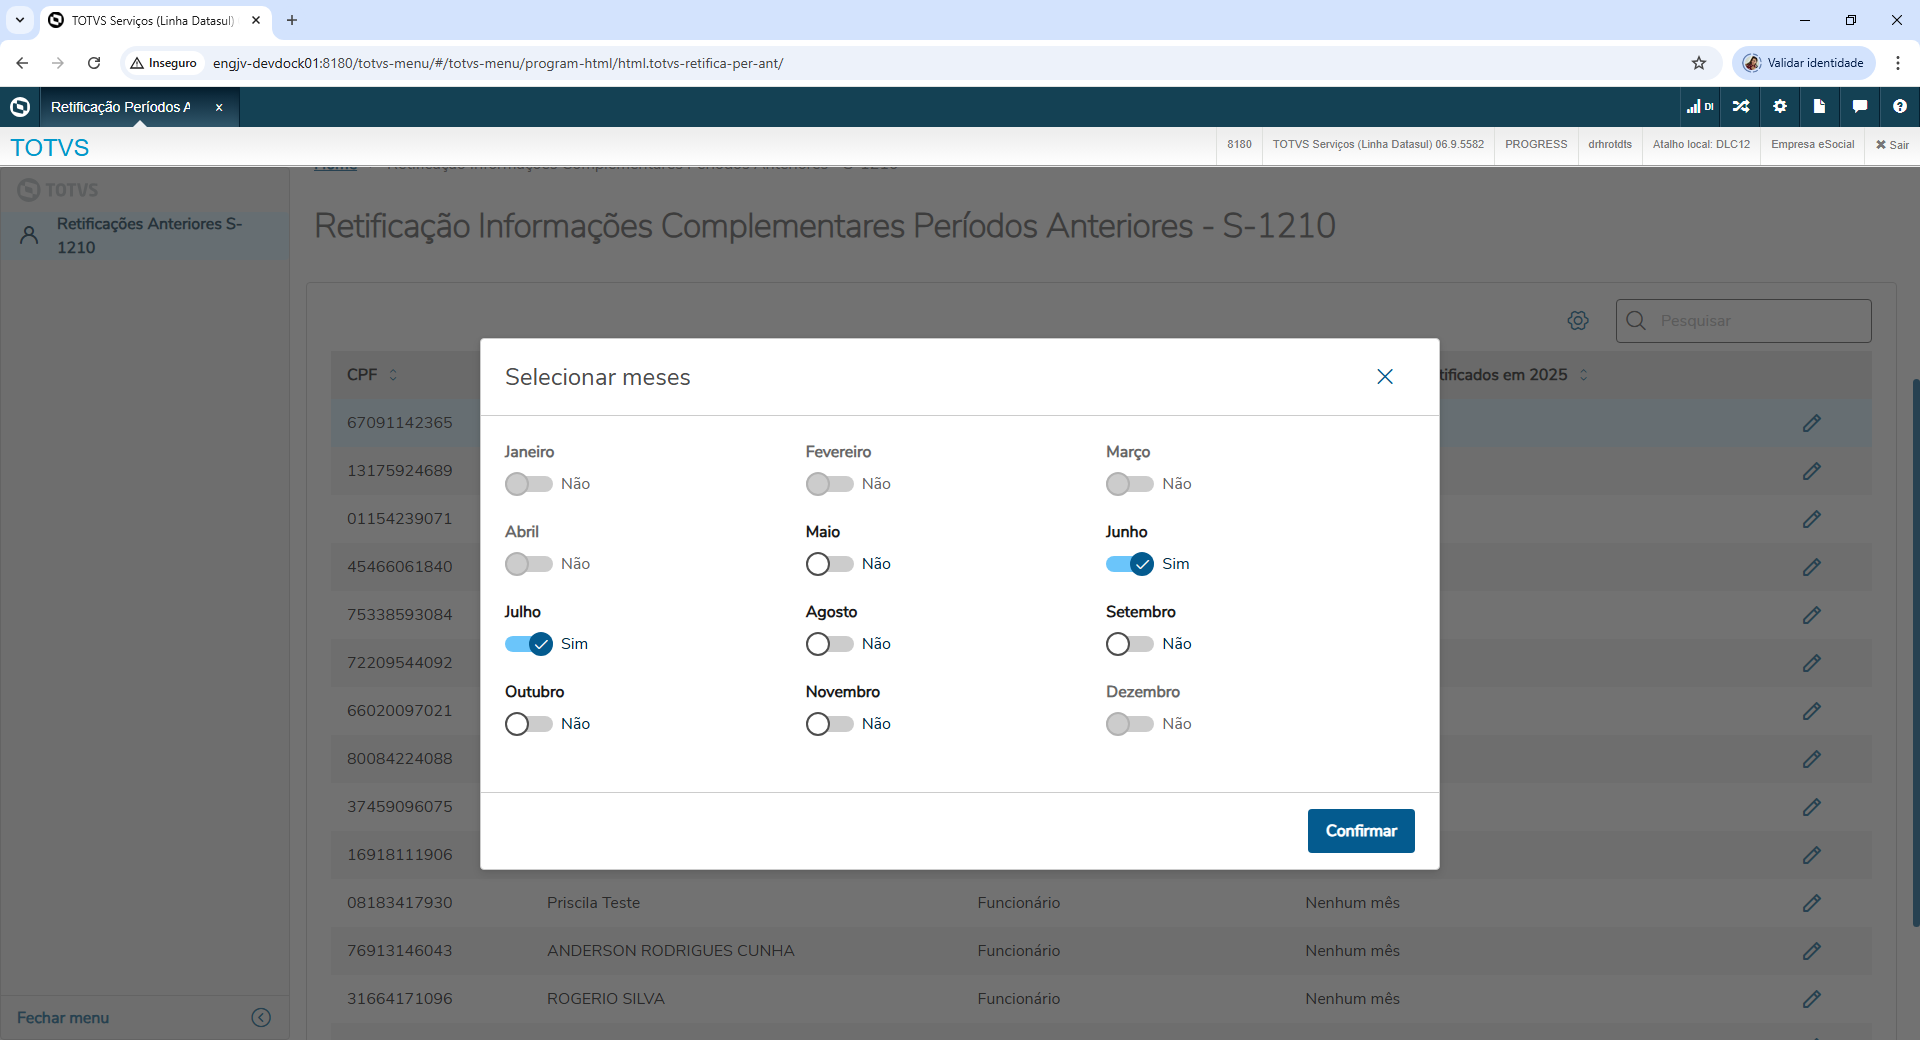
Task: Click the Atalho local: DLC12 item
Action: pos(1701,145)
